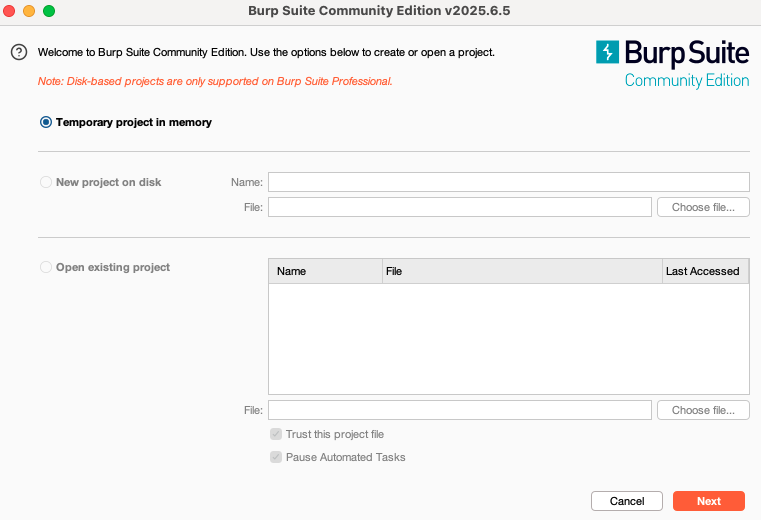
Task: Click the window title Burp Suite Community Edition
Action: click(379, 11)
